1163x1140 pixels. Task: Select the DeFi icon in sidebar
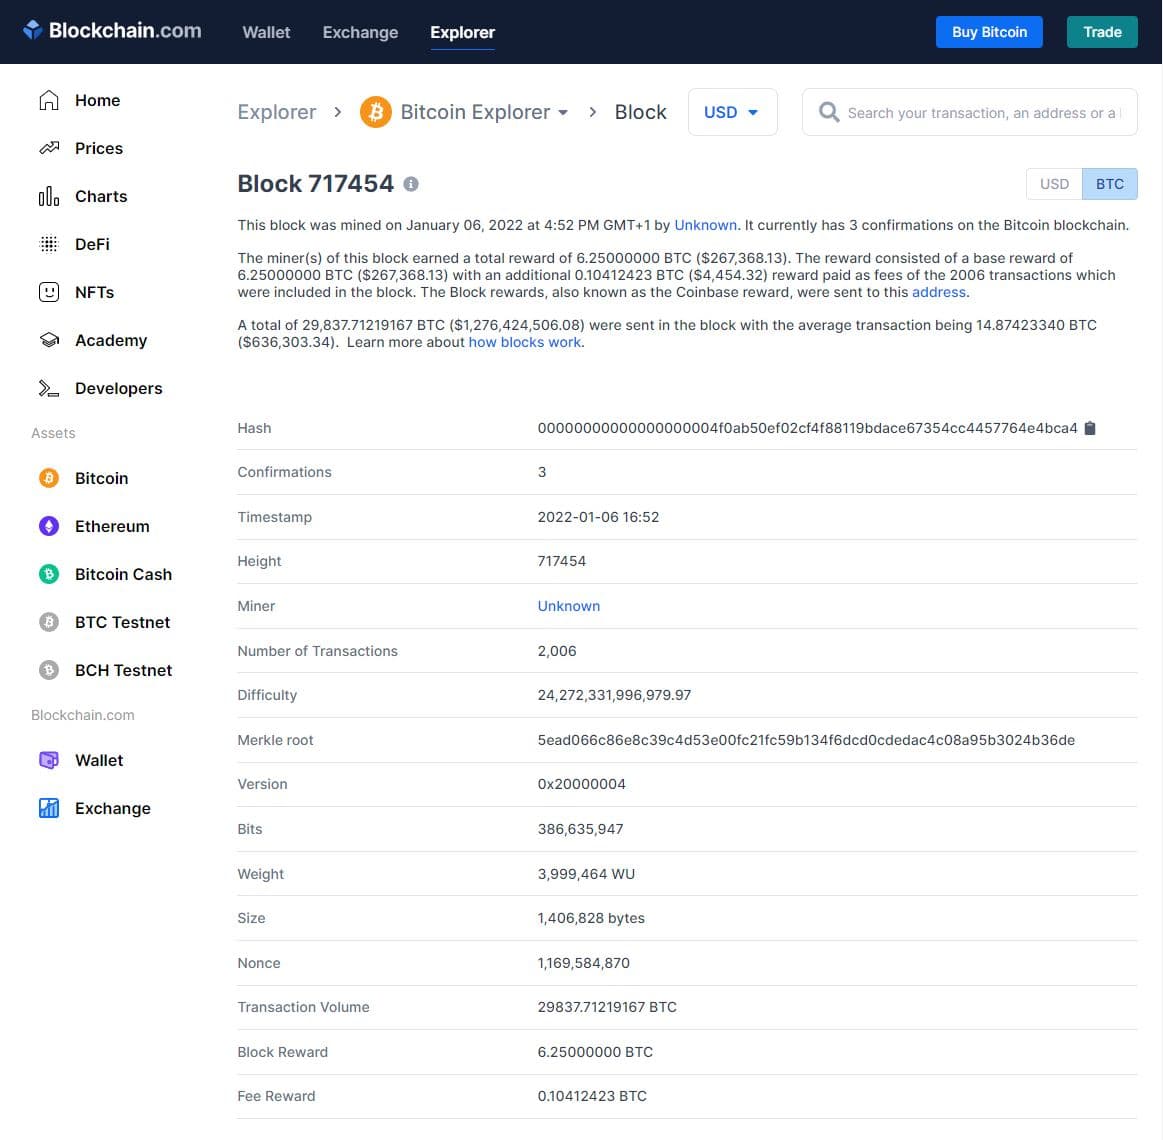tap(48, 244)
